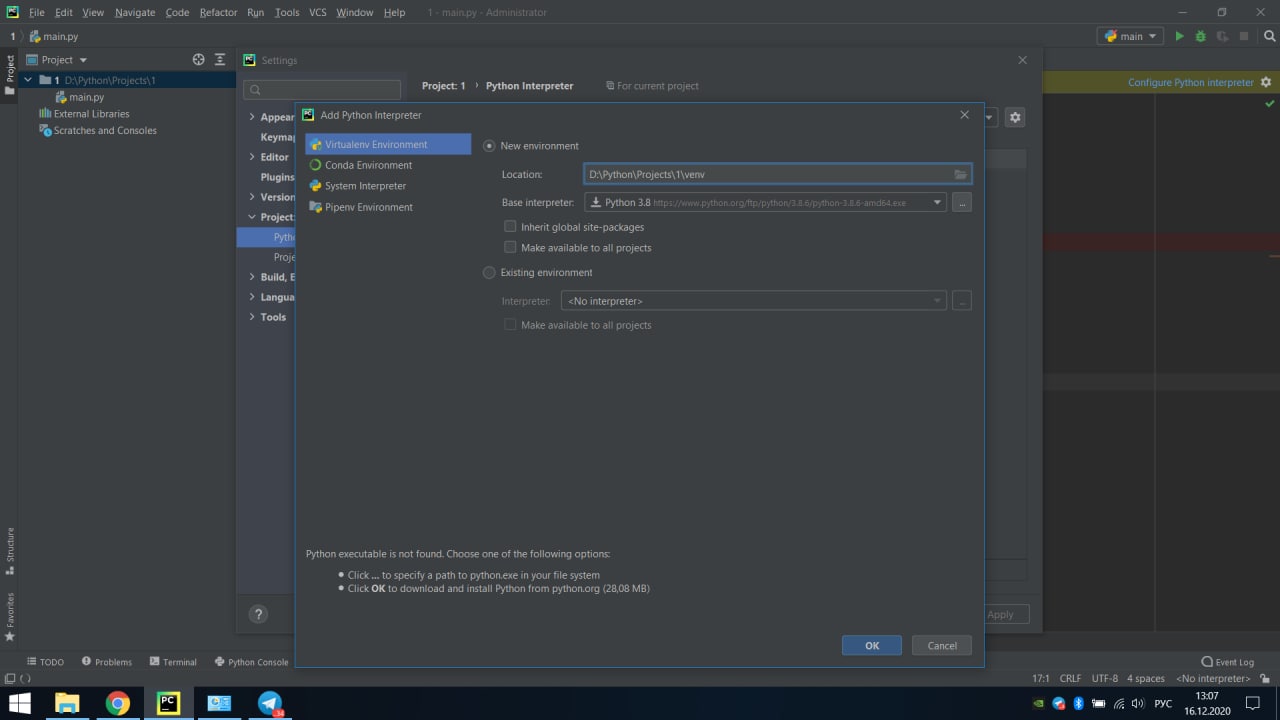
Task: Select Conda Environment in the list
Action: pos(388,165)
